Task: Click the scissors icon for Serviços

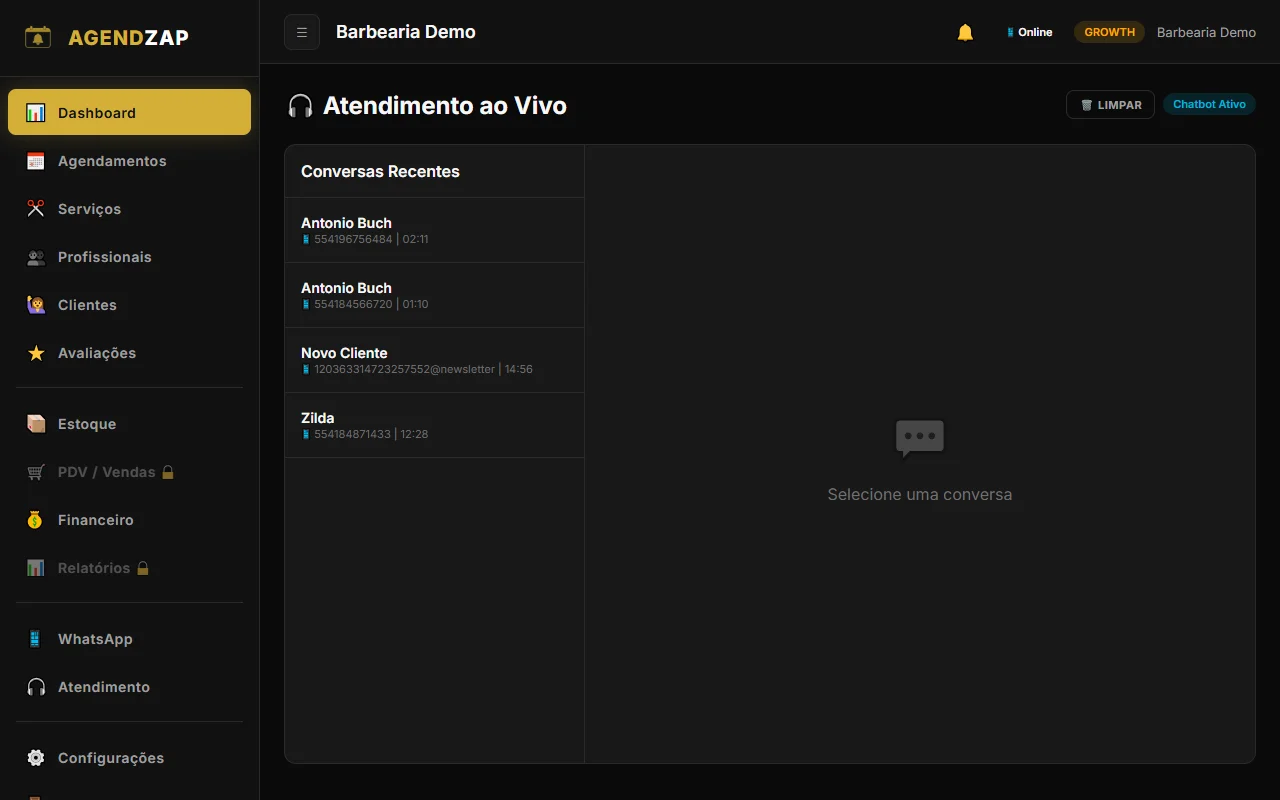Action: click(36, 209)
